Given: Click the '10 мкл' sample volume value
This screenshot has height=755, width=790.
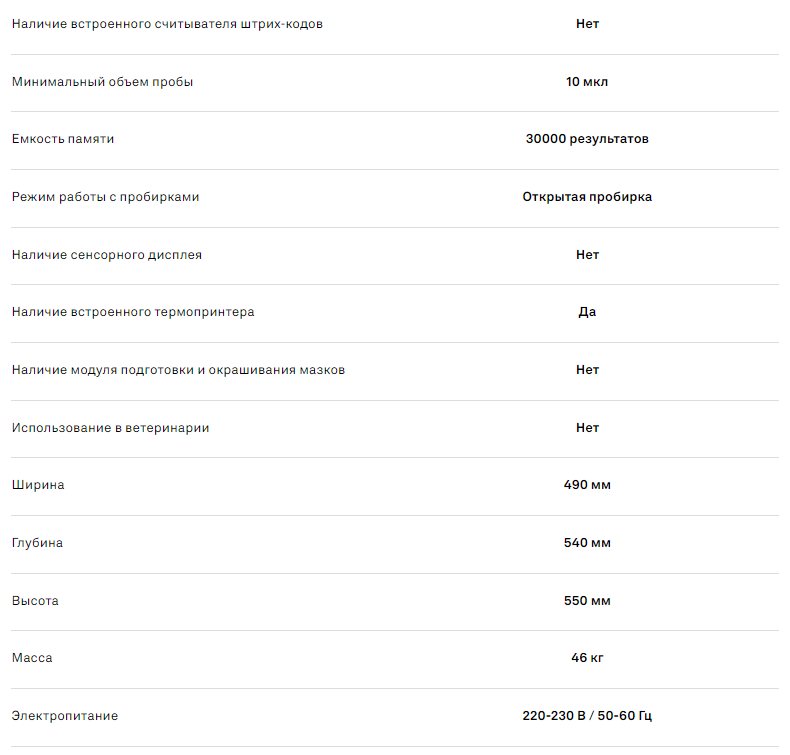Looking at the screenshot, I should (587, 82).
